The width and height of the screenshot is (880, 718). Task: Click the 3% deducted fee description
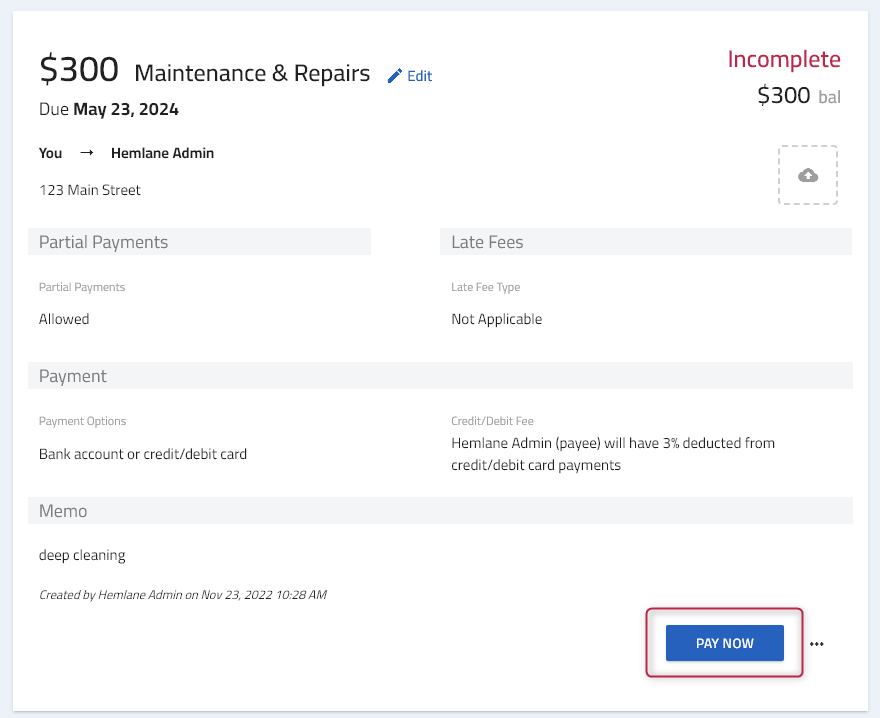613,454
